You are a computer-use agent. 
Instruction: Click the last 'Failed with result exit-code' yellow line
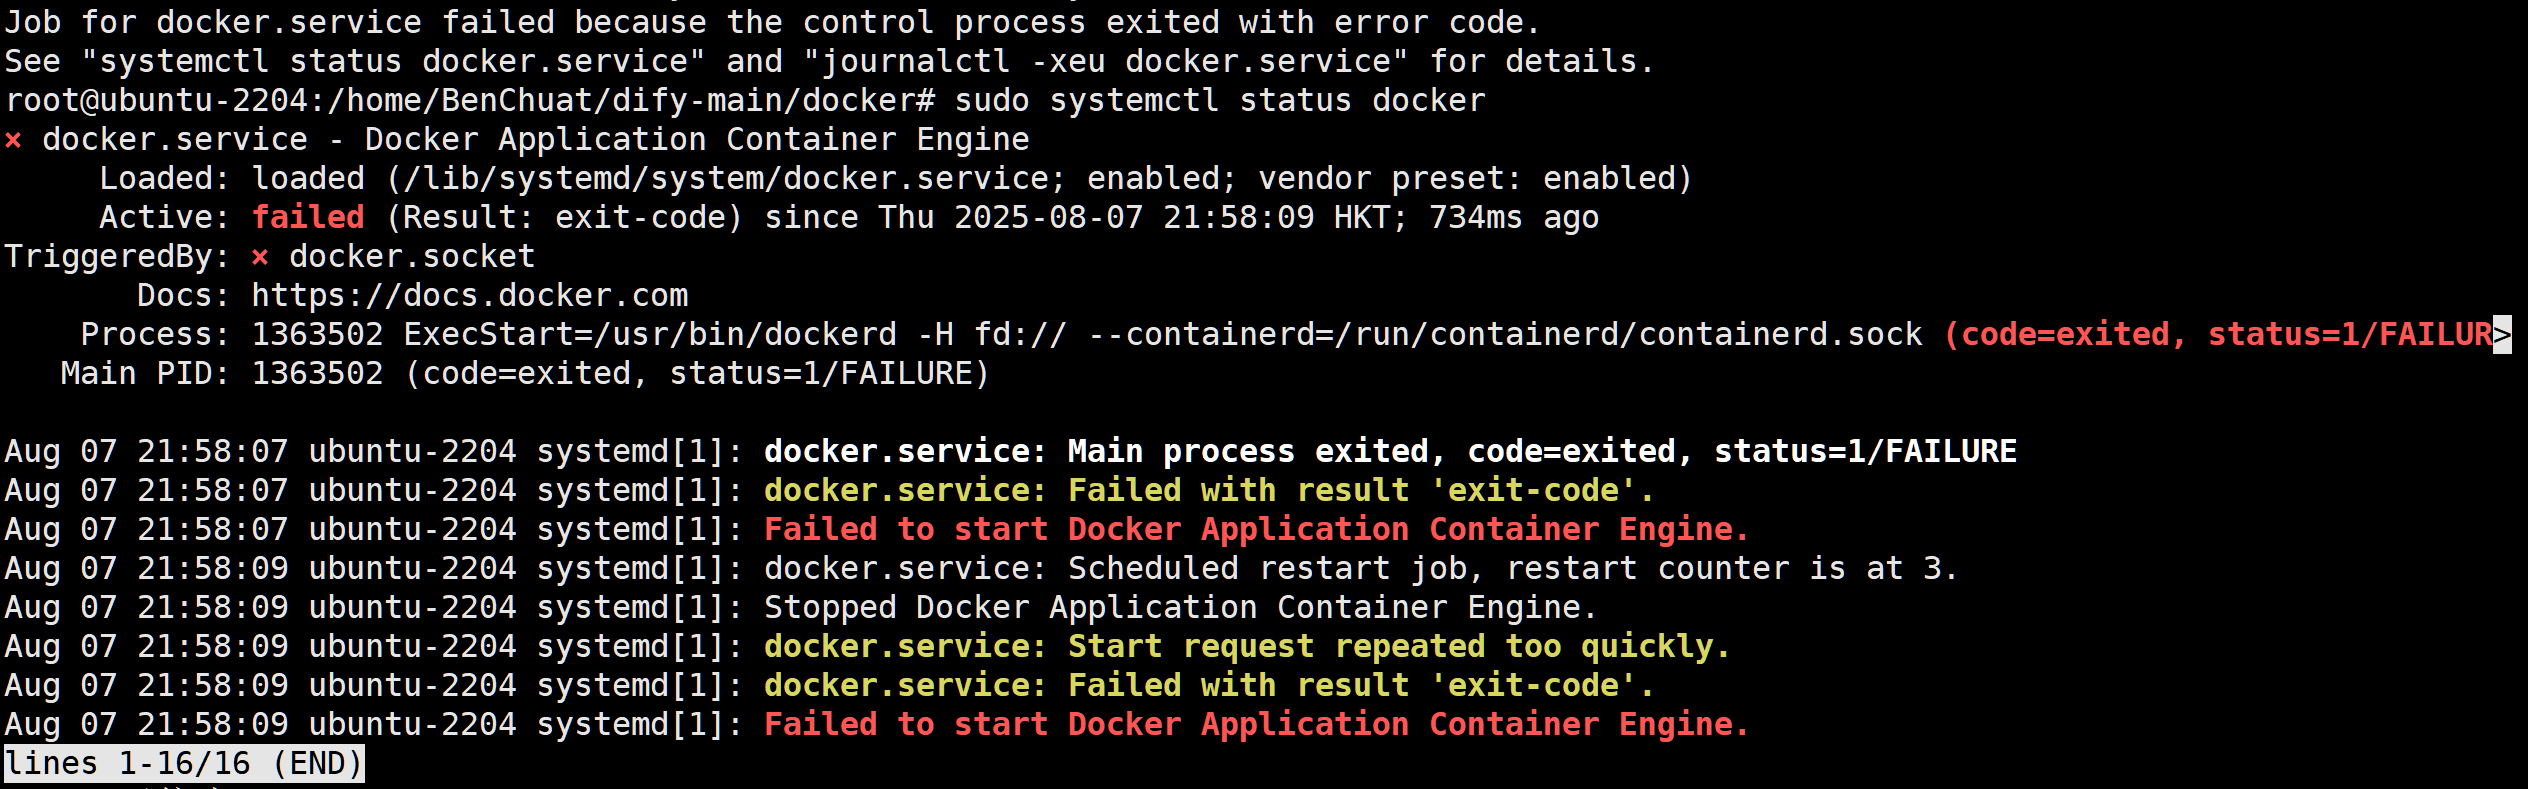[1209, 686]
